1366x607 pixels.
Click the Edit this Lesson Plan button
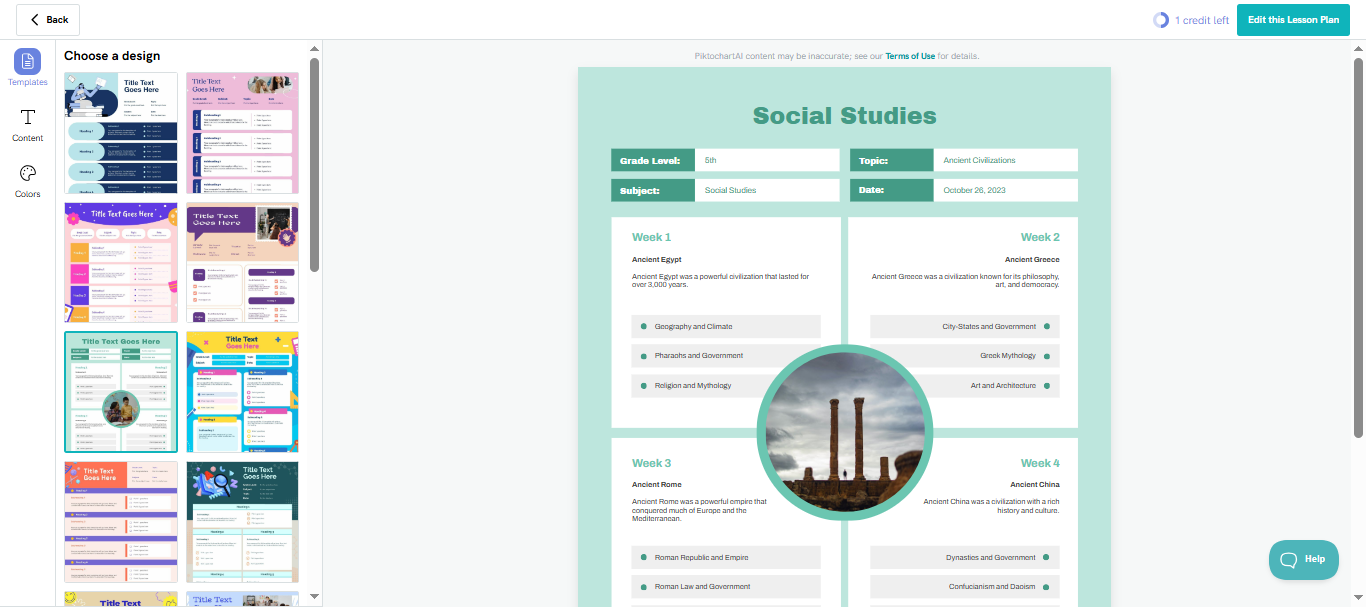(1293, 19)
